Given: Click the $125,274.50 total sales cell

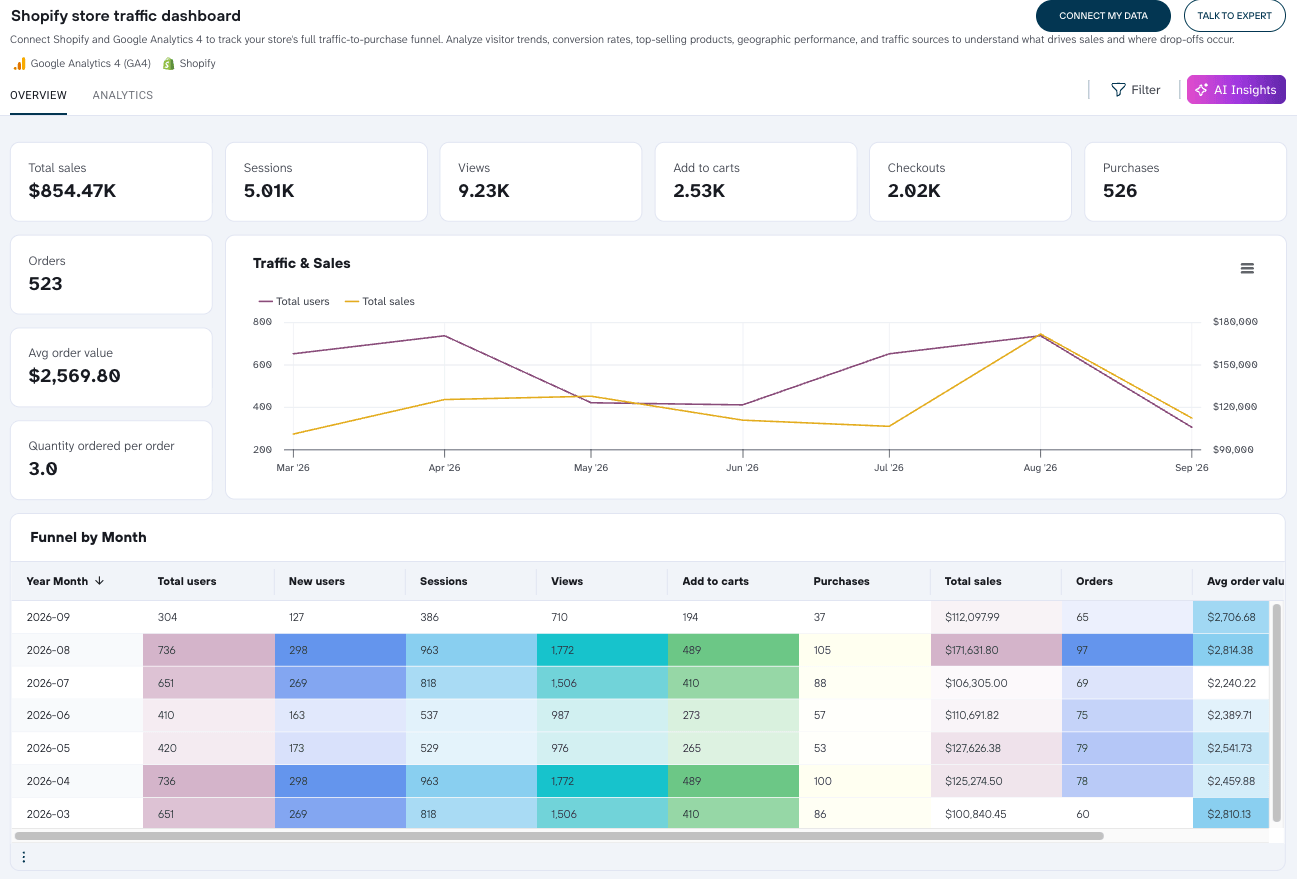Looking at the screenshot, I should tap(996, 781).
